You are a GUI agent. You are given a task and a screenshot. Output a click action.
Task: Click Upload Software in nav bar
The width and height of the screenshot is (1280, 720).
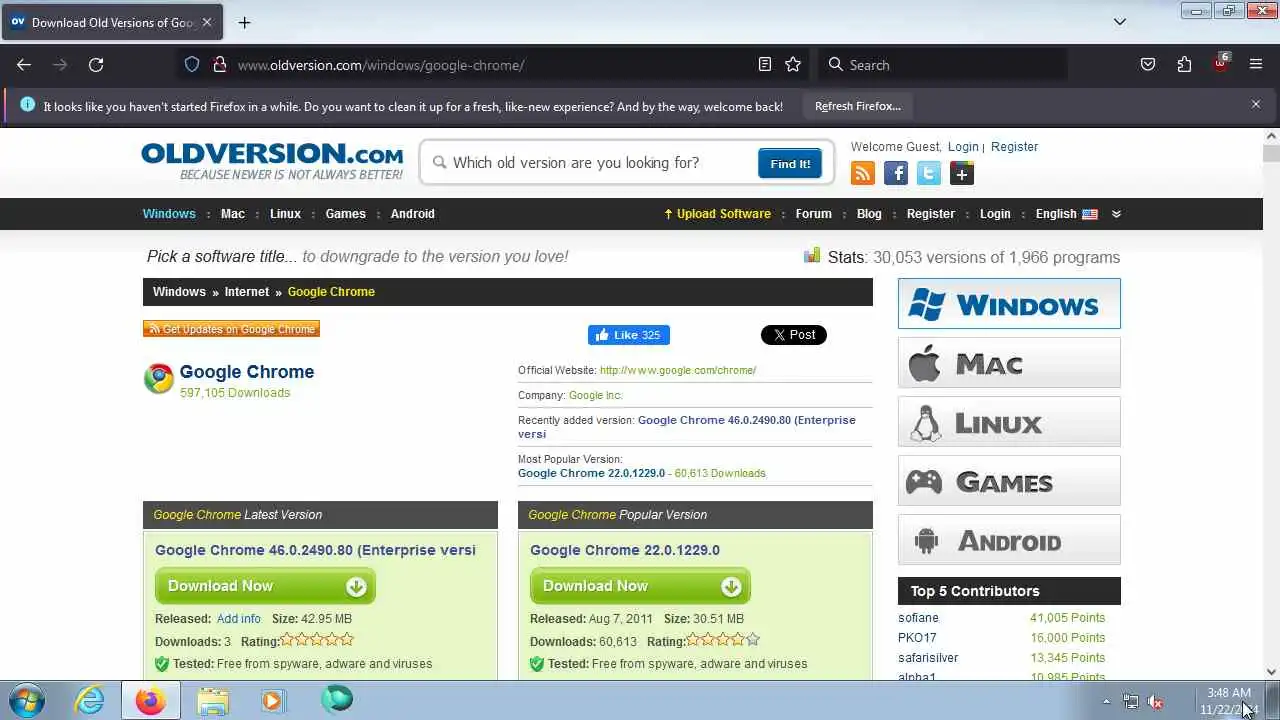pos(717,214)
